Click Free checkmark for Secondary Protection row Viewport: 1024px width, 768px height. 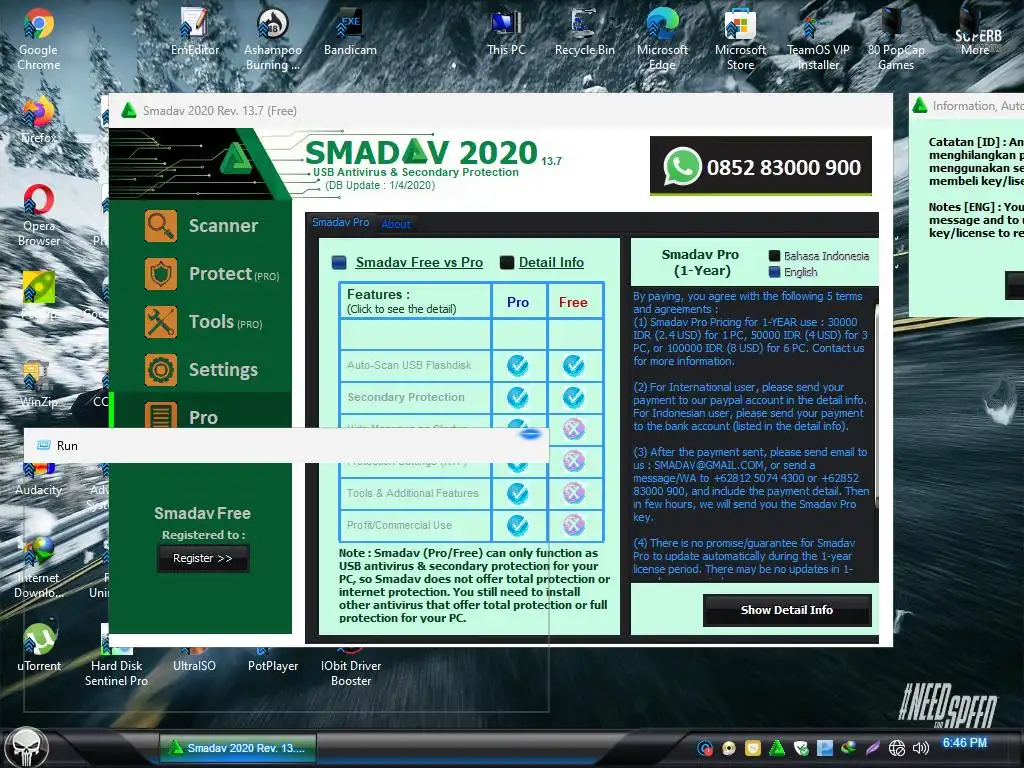pos(573,397)
